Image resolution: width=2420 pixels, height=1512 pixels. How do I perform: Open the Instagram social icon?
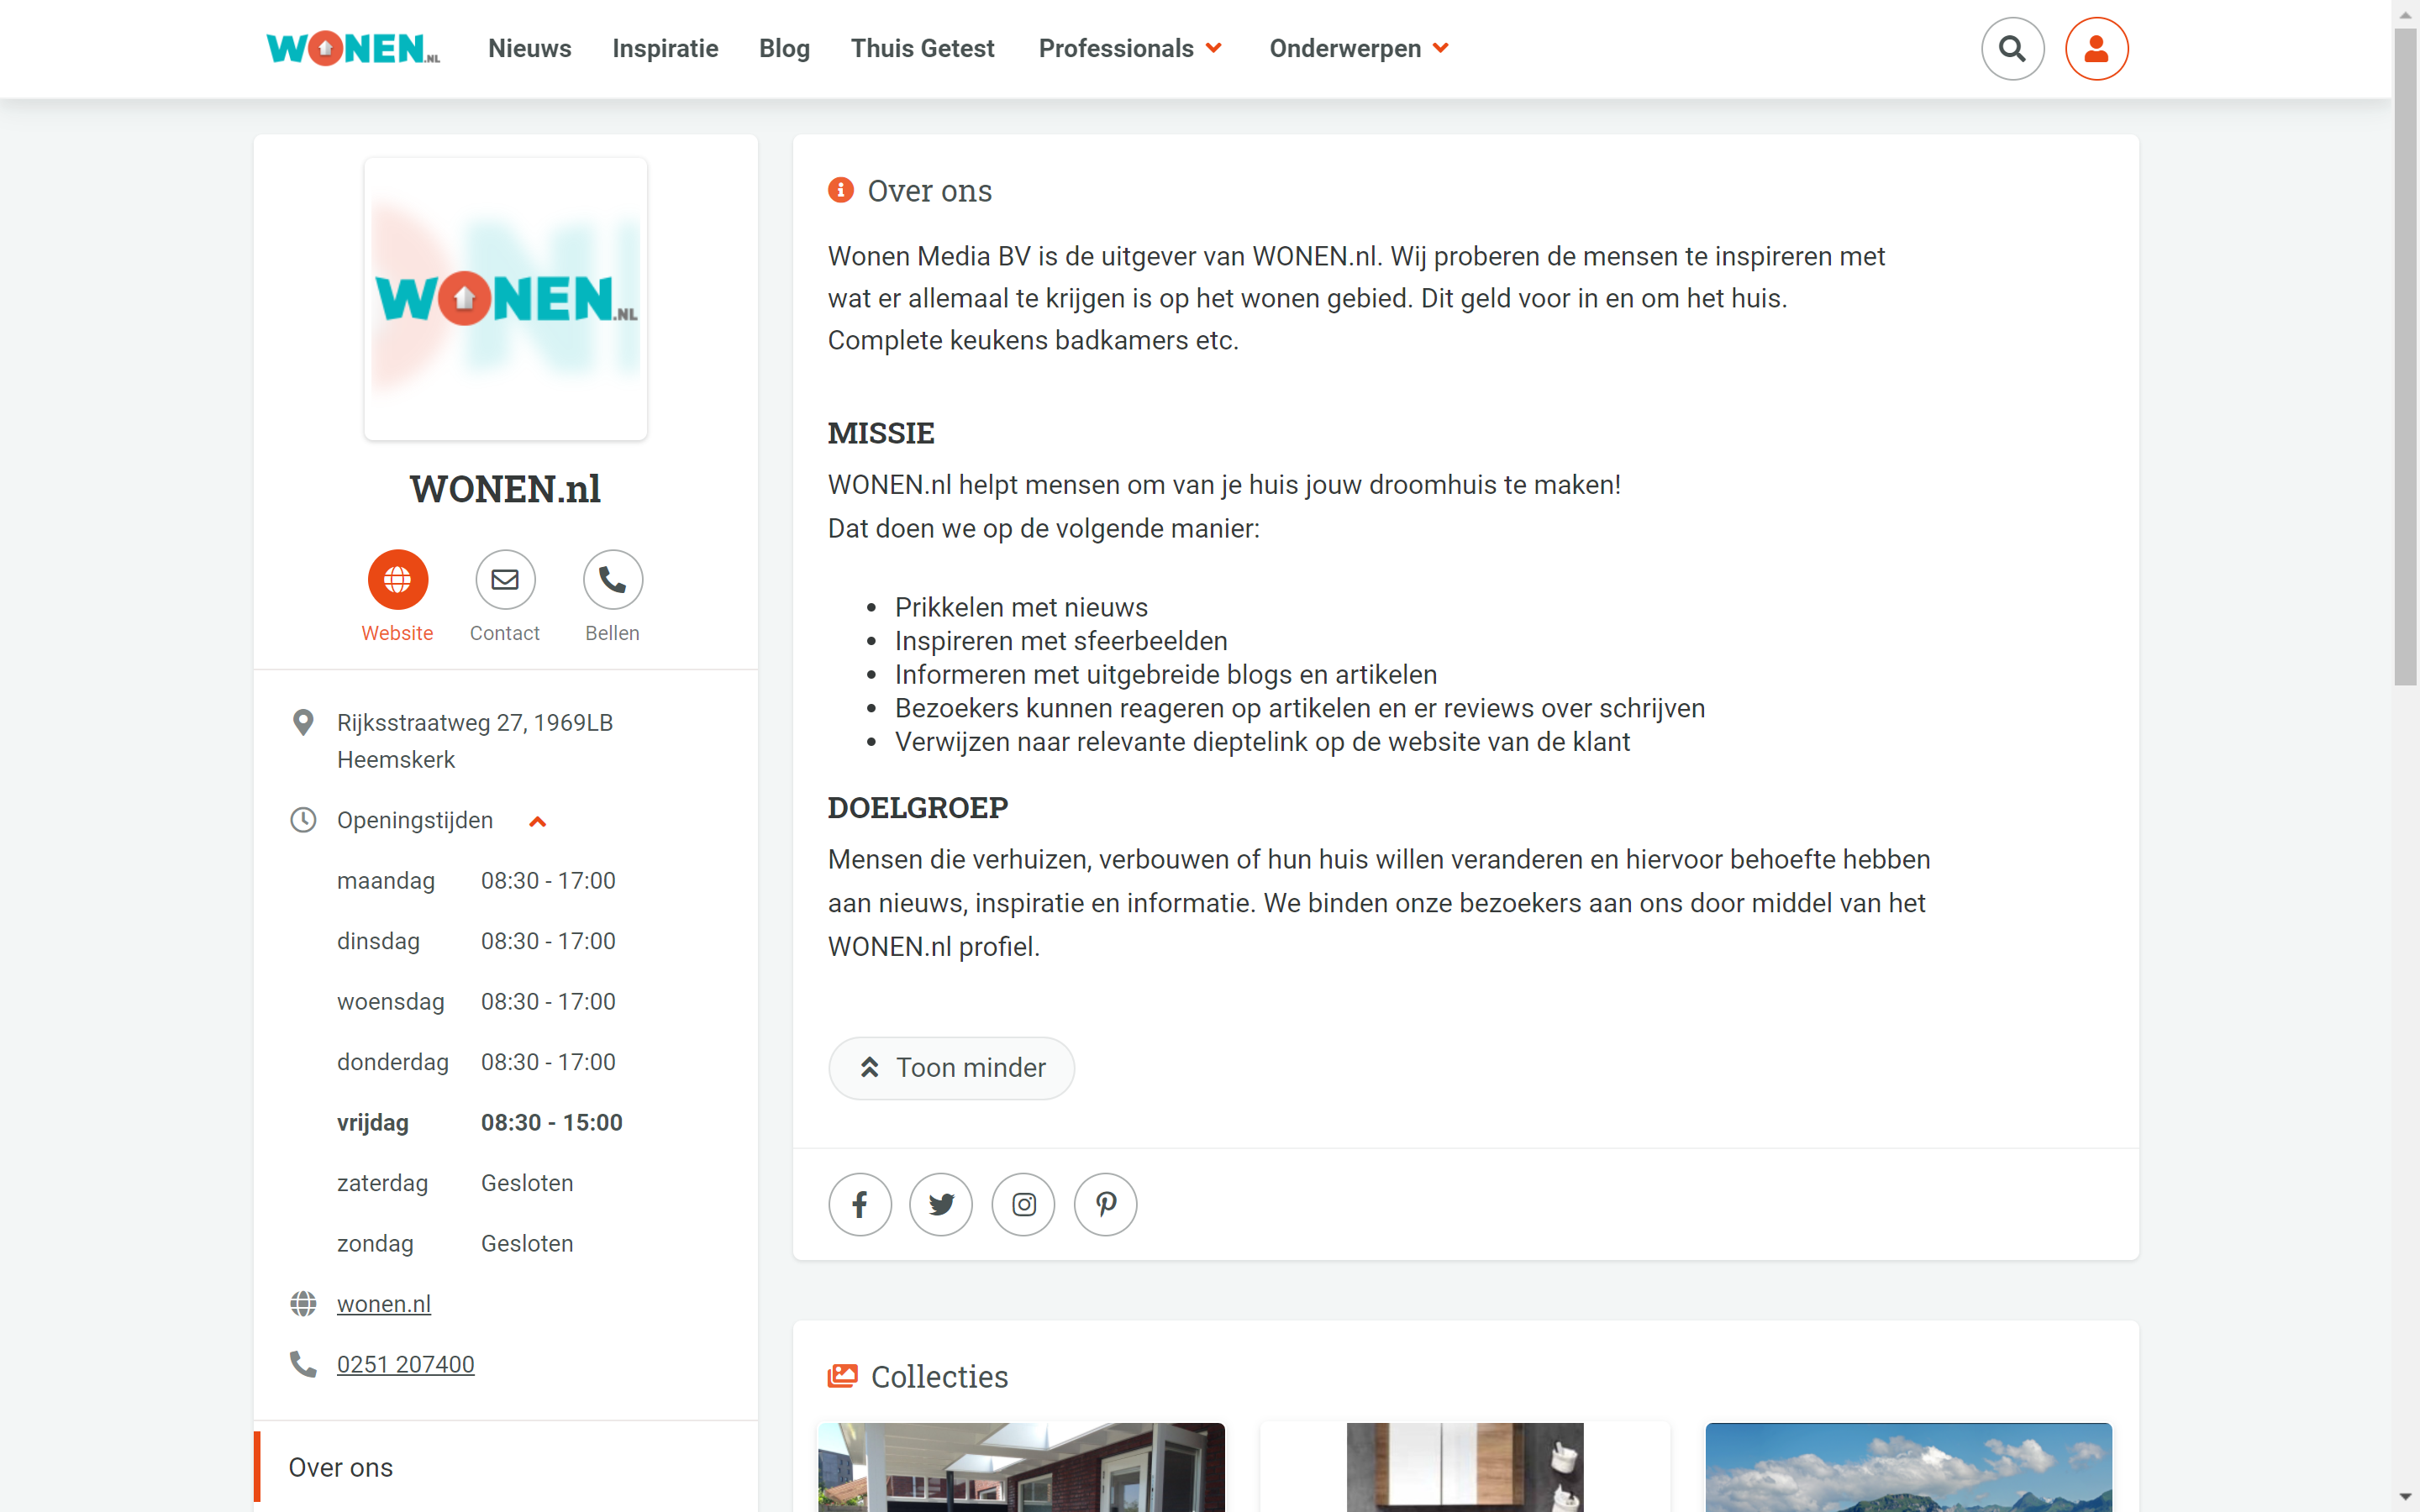click(x=1023, y=1204)
